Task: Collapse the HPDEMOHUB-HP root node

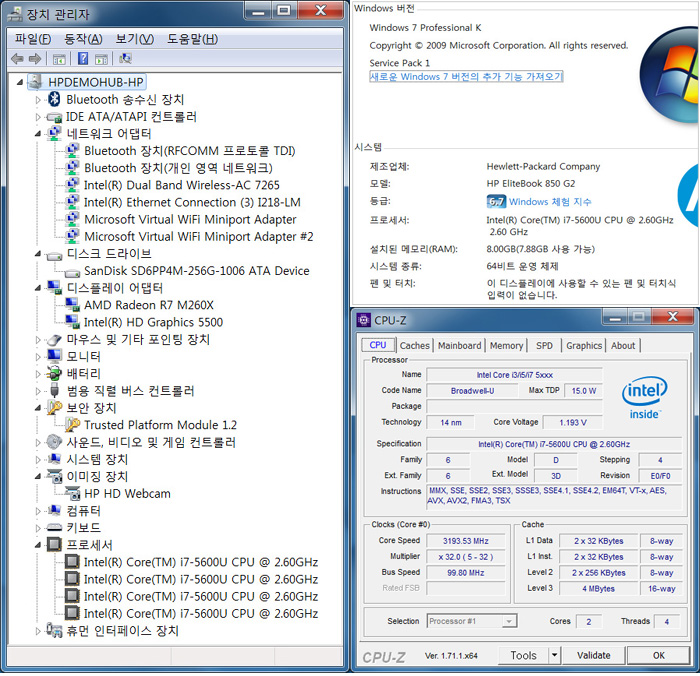Action: click(x=20, y=82)
